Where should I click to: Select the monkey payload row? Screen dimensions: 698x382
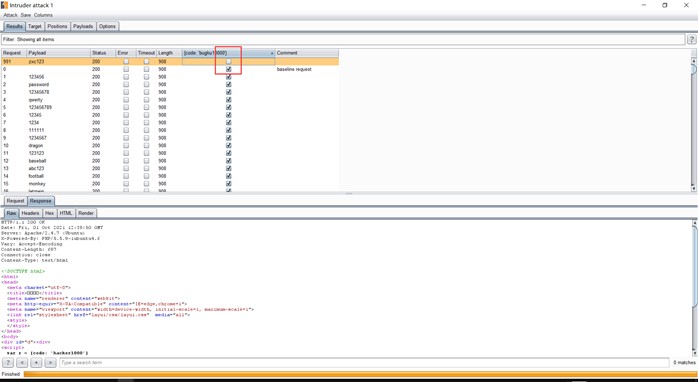tap(170, 183)
